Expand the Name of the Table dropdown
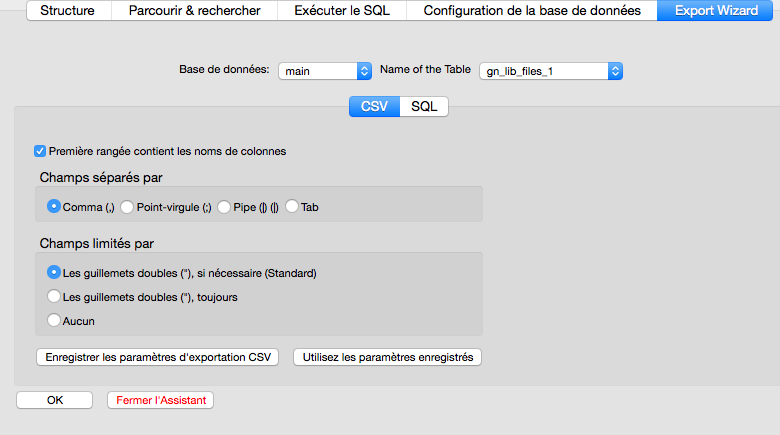The width and height of the screenshot is (780, 435). point(551,71)
